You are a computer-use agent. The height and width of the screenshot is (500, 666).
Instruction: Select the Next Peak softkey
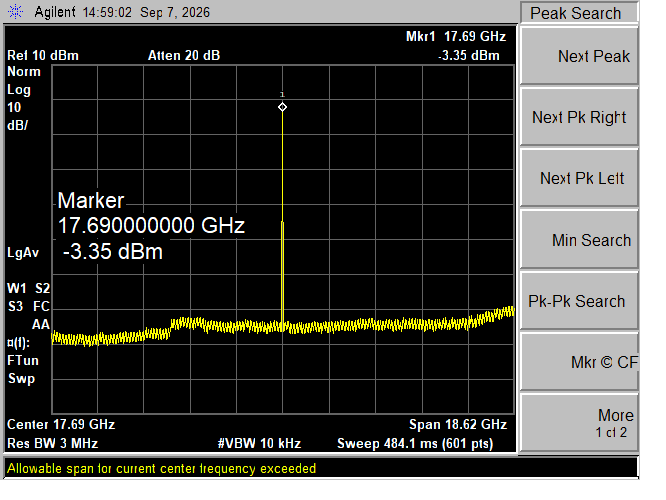click(x=579, y=56)
